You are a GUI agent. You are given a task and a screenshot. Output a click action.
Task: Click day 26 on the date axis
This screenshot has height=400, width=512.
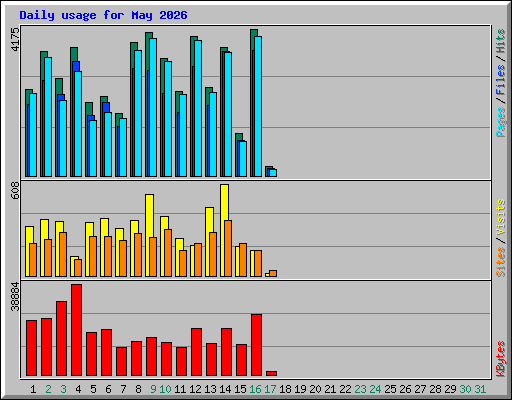click(x=405, y=389)
